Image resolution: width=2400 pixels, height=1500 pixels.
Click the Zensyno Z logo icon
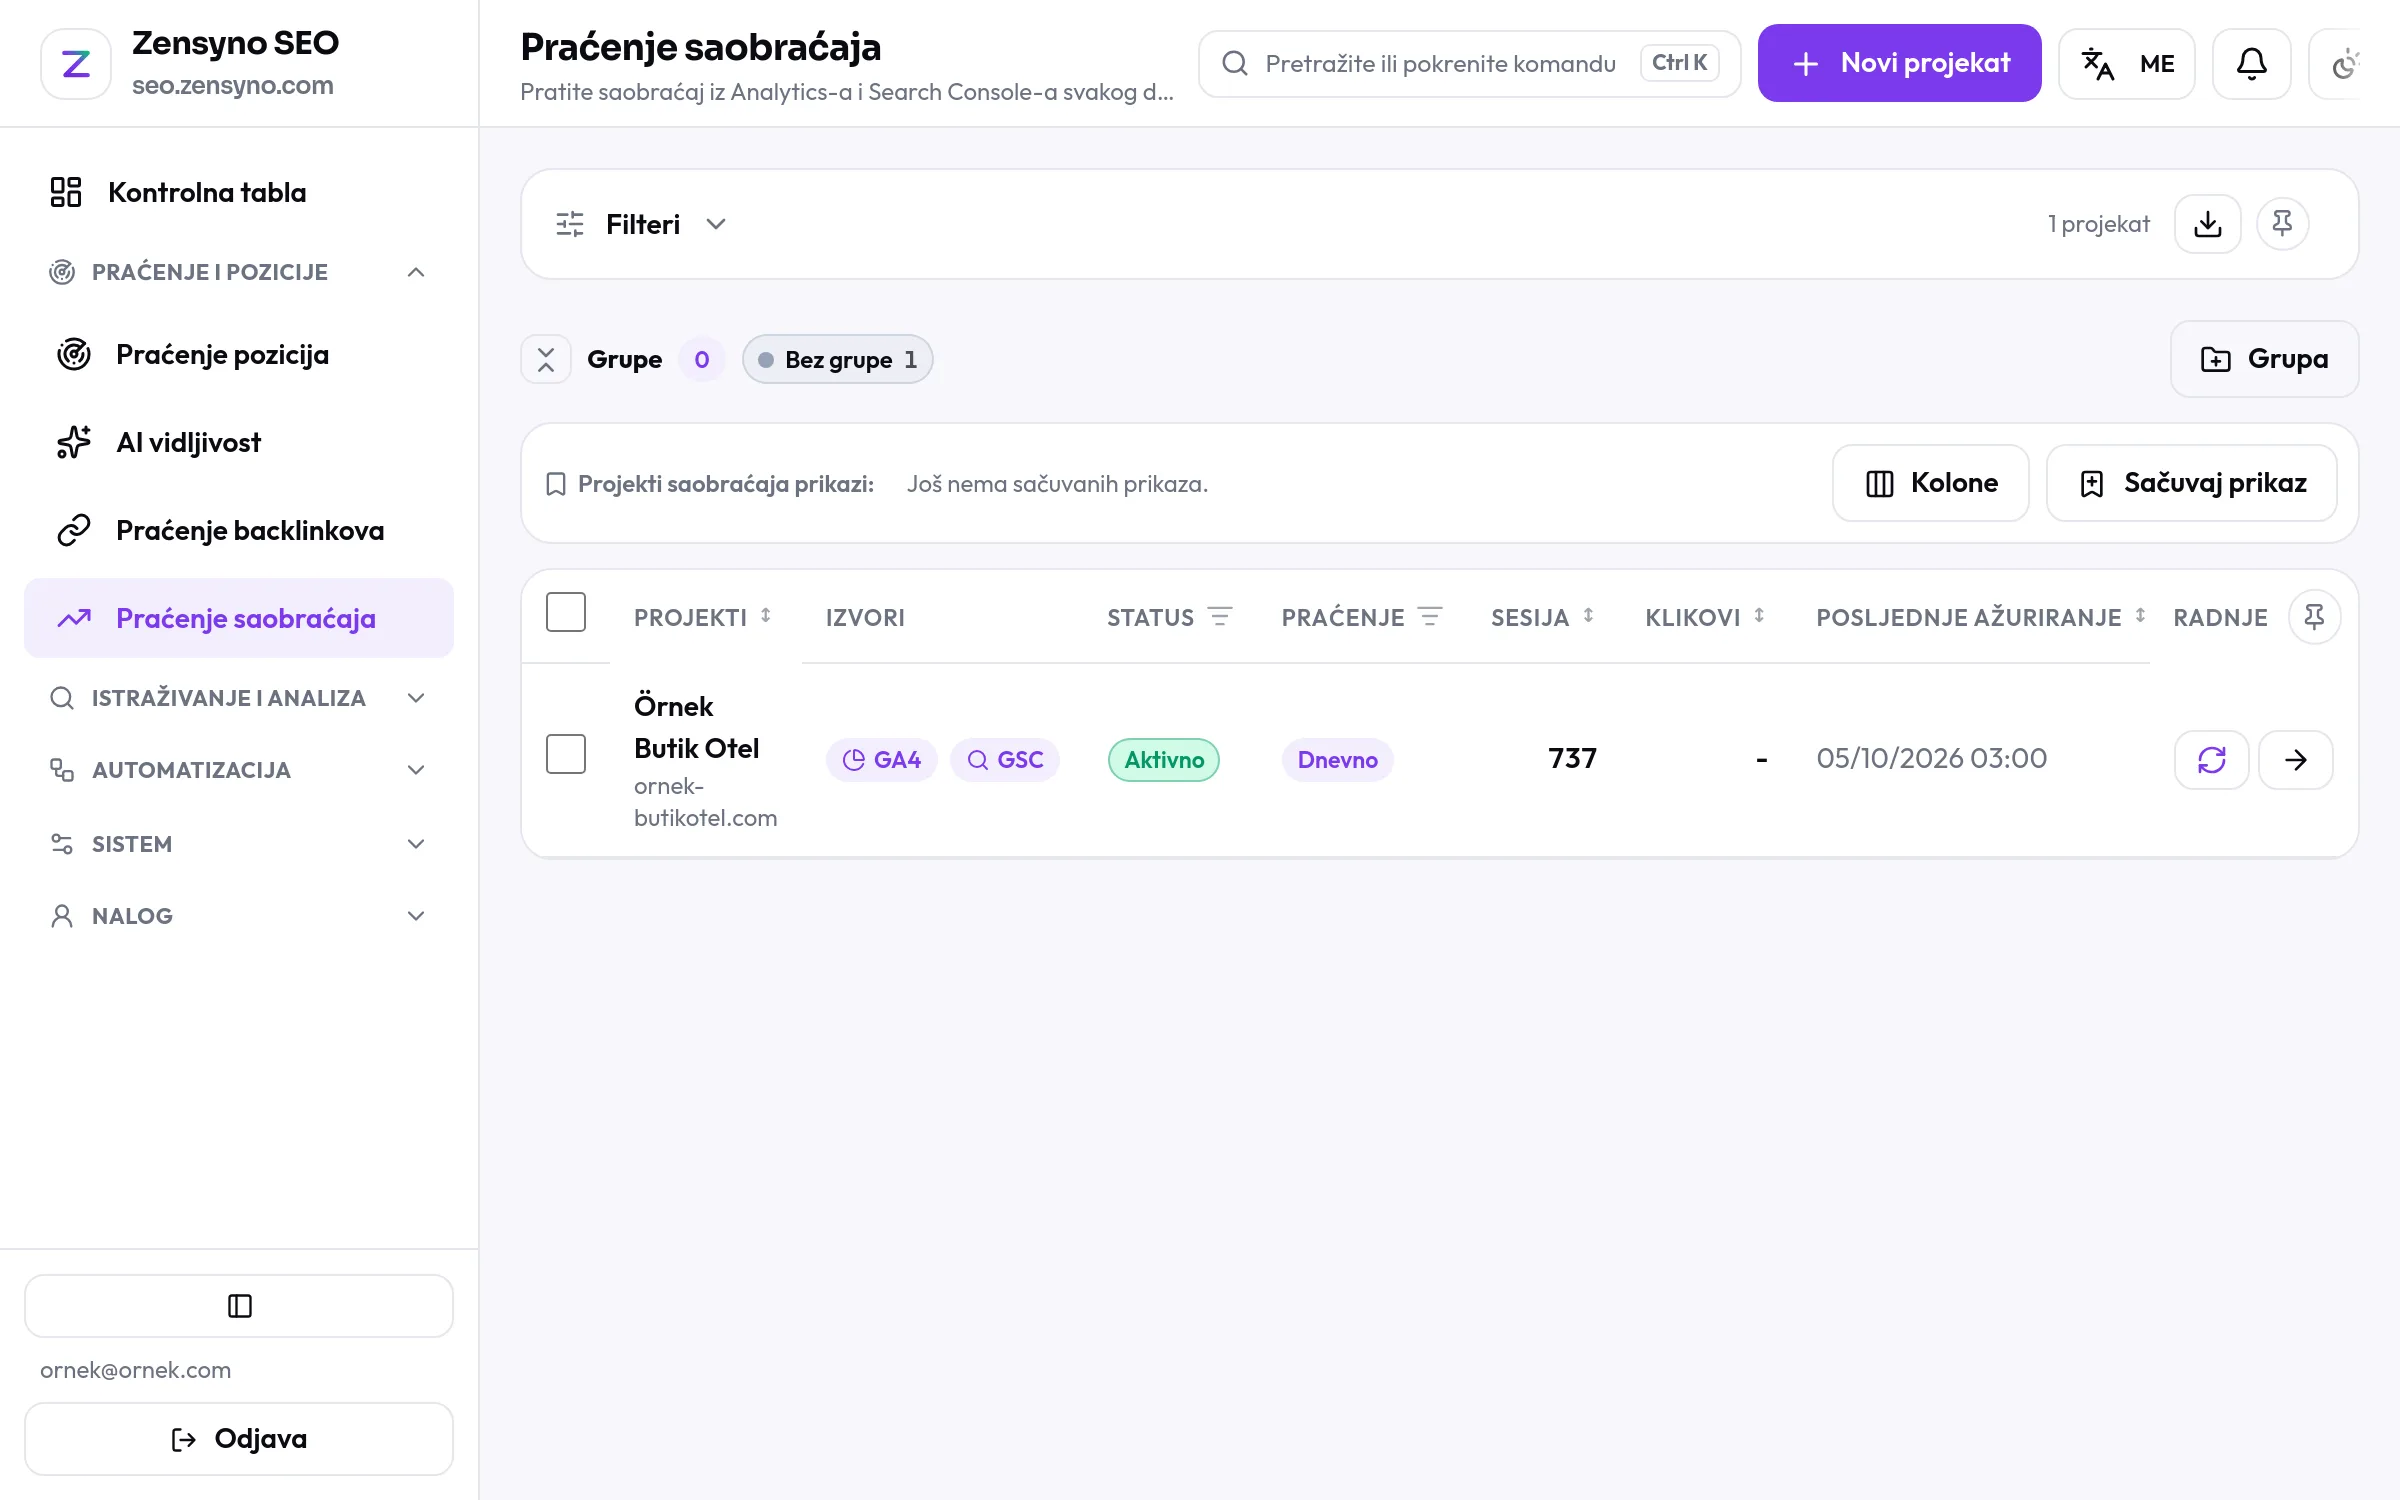(x=76, y=64)
